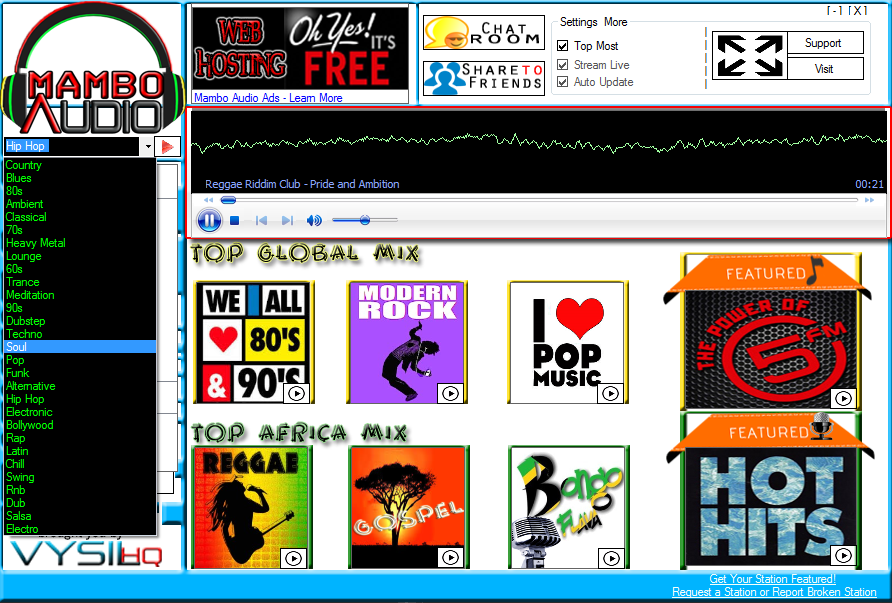Open Get Your Station Featured link
Image resolution: width=892 pixels, height=603 pixels.
[x=773, y=579]
